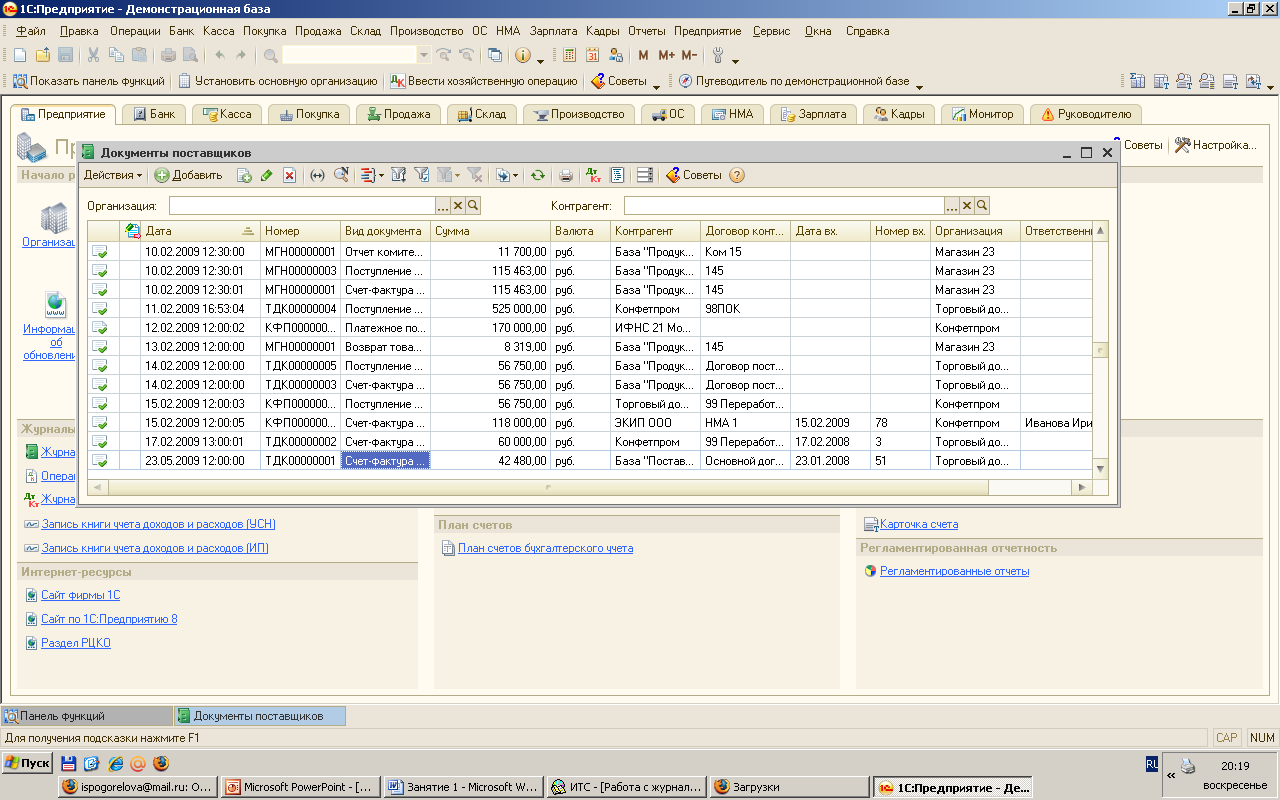Click the sum (Σ) table icon at top right
The height and width of the screenshot is (800, 1280).
tap(1138, 81)
